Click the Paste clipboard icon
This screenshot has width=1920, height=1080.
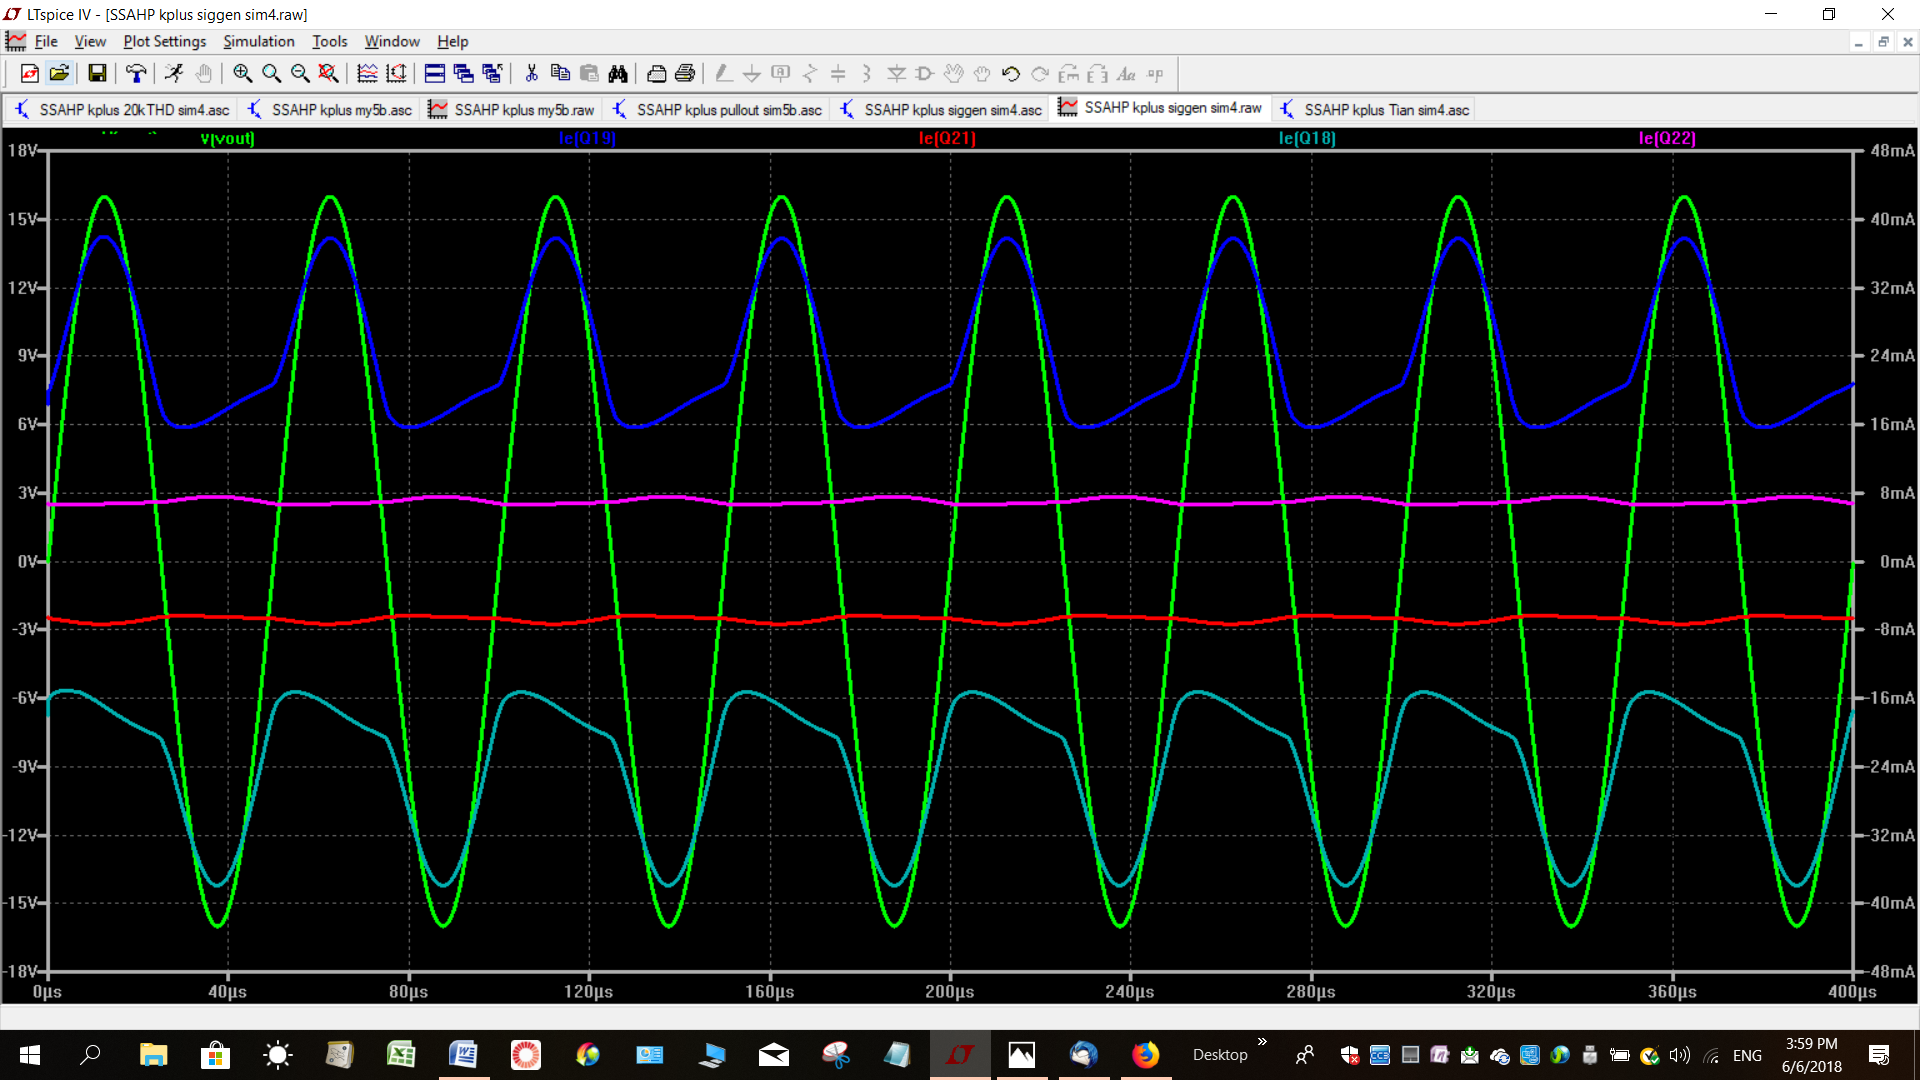589,73
